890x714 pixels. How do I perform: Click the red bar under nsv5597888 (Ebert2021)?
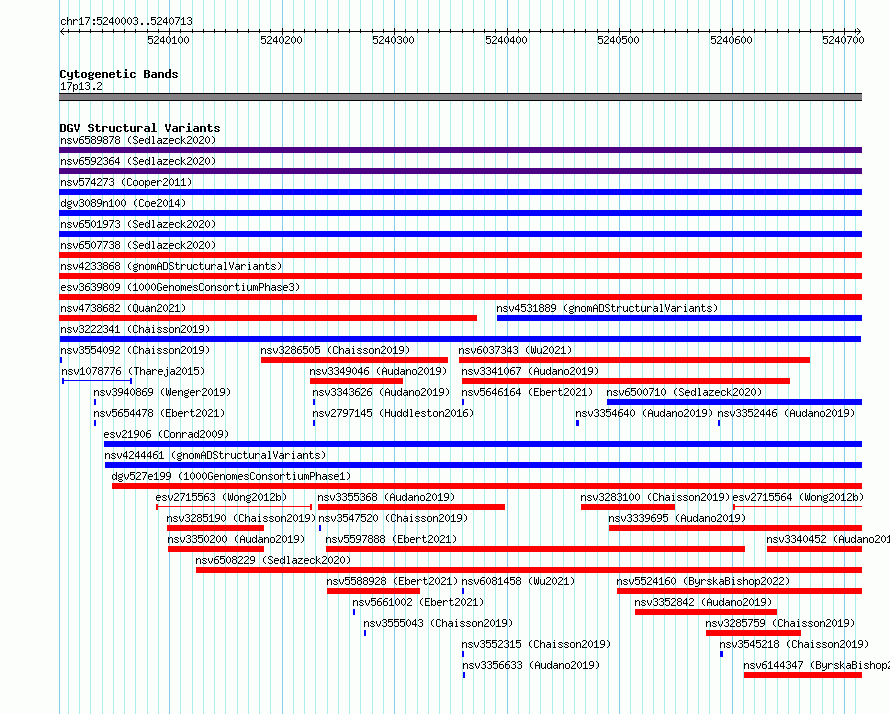535,549
